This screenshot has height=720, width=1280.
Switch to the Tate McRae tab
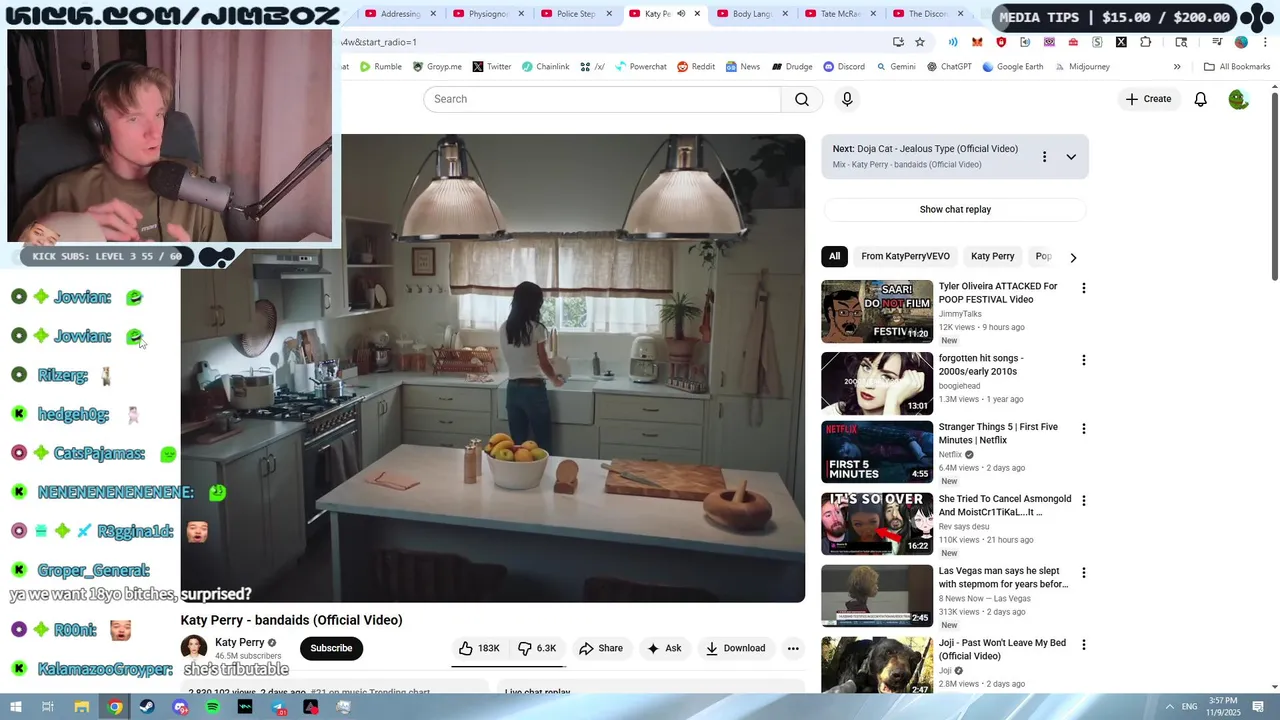tap(839, 14)
